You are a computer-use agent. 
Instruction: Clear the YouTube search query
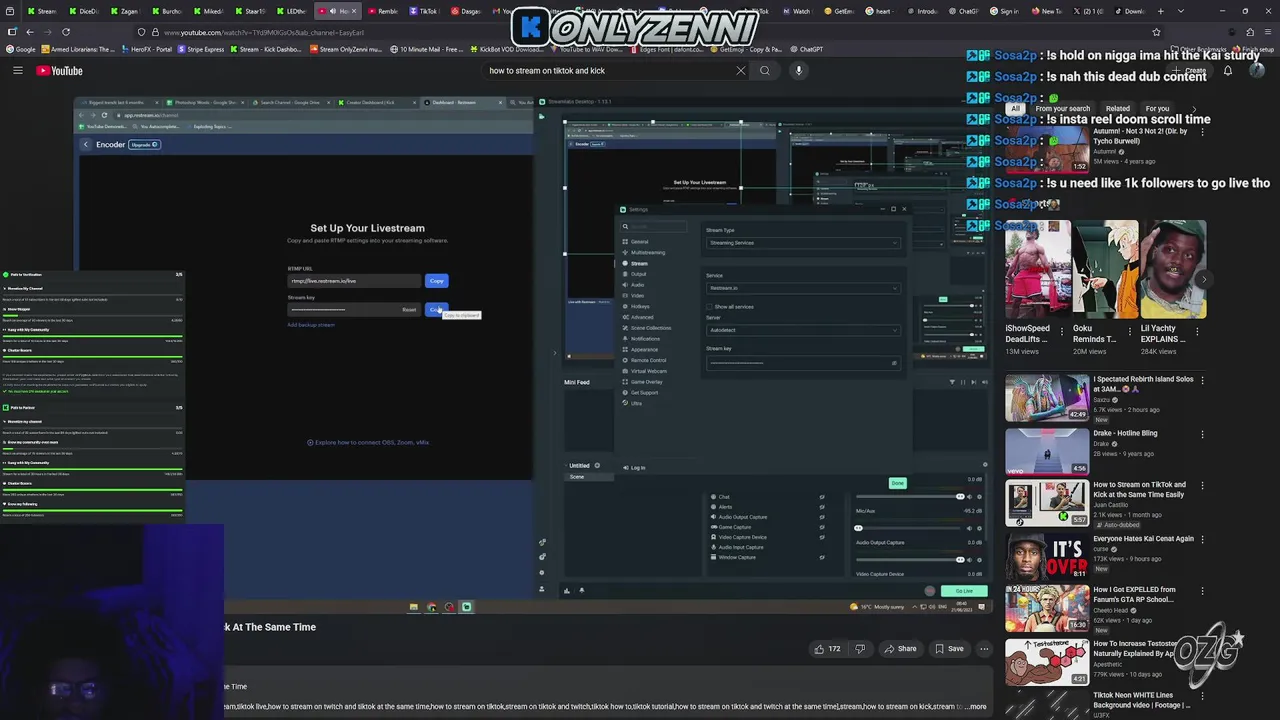(741, 70)
